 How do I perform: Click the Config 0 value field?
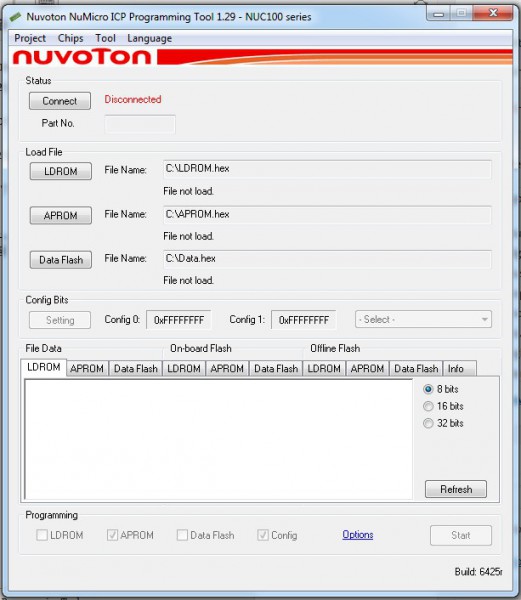(x=179, y=320)
